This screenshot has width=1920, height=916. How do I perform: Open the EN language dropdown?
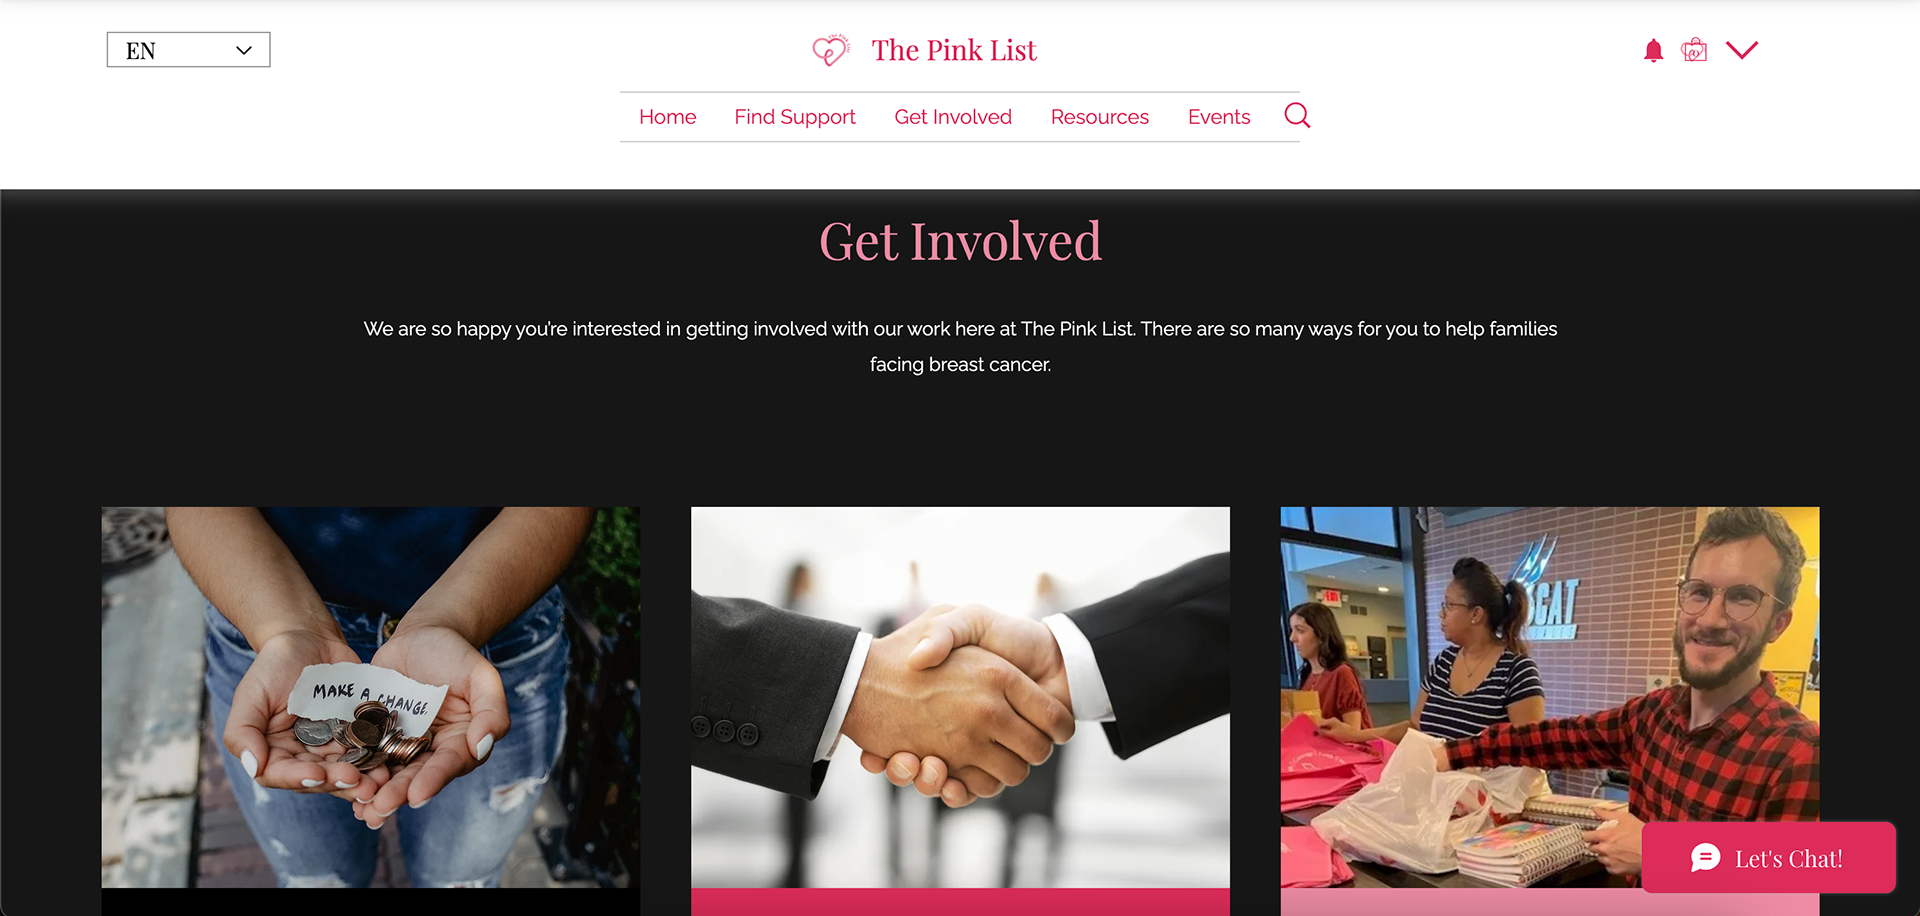(x=188, y=50)
